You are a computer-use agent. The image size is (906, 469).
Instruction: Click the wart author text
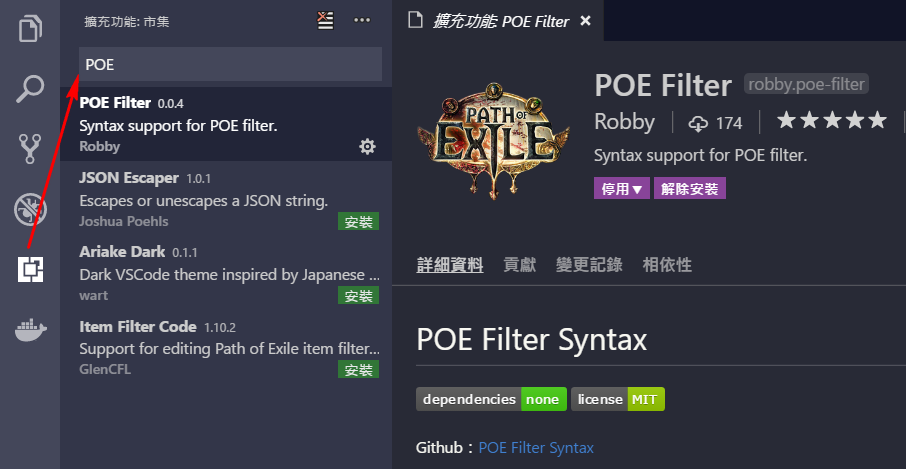pos(94,295)
